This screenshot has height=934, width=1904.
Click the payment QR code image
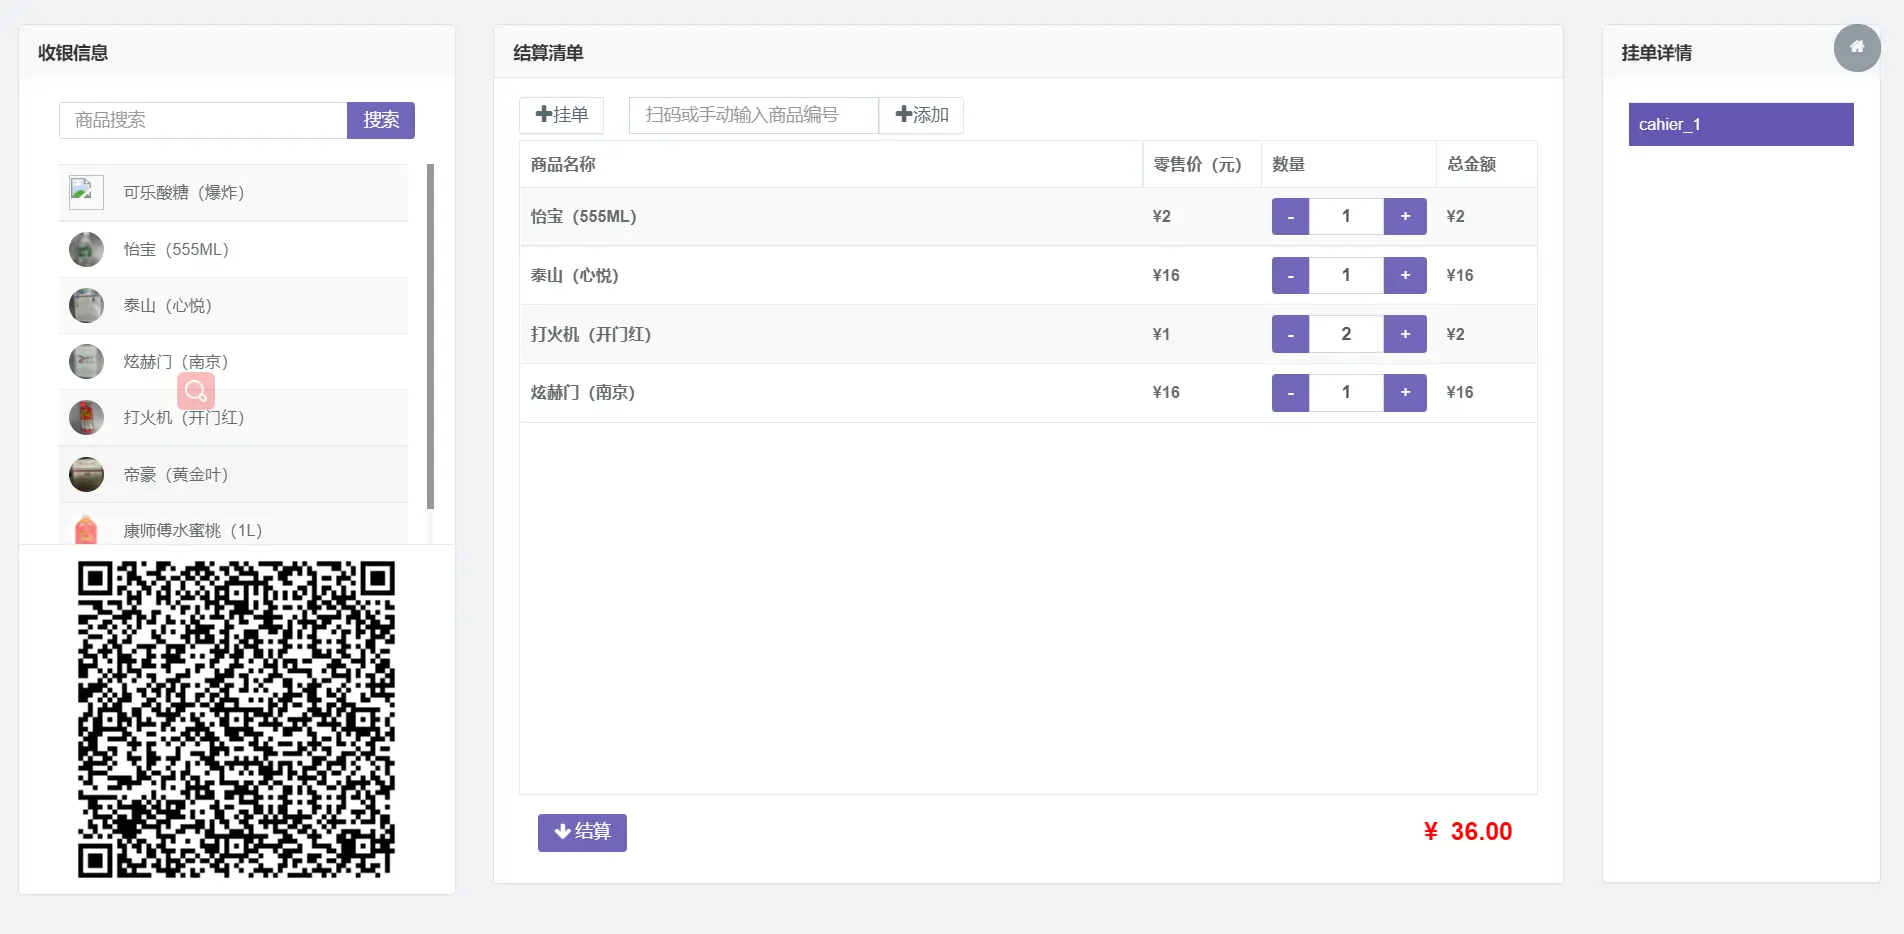pyautogui.click(x=237, y=719)
